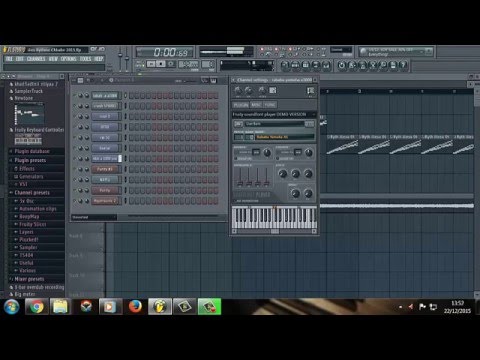Image resolution: width=480 pixels, height=360 pixels.
Task: Toggle the checkbox below the envelope section
Action: pos(235,201)
